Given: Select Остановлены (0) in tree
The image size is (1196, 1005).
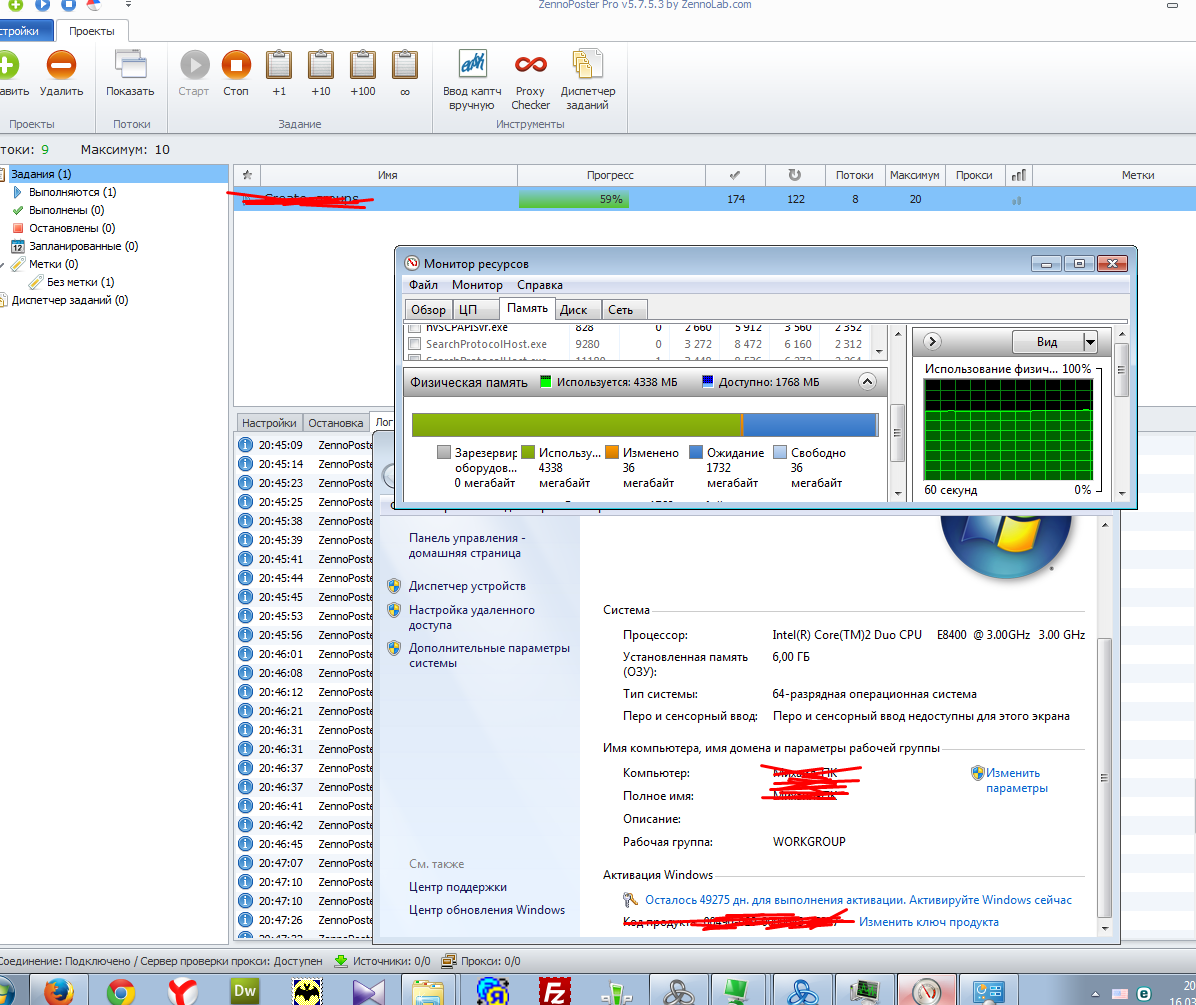Looking at the screenshot, I should (x=72, y=228).
